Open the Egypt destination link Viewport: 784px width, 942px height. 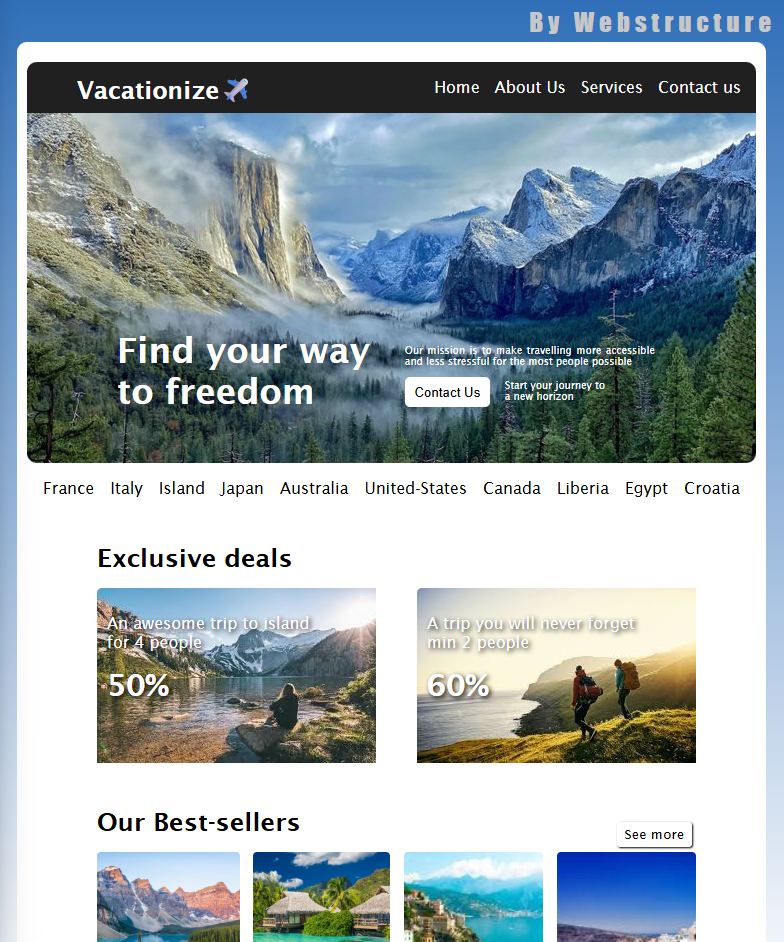pos(646,488)
